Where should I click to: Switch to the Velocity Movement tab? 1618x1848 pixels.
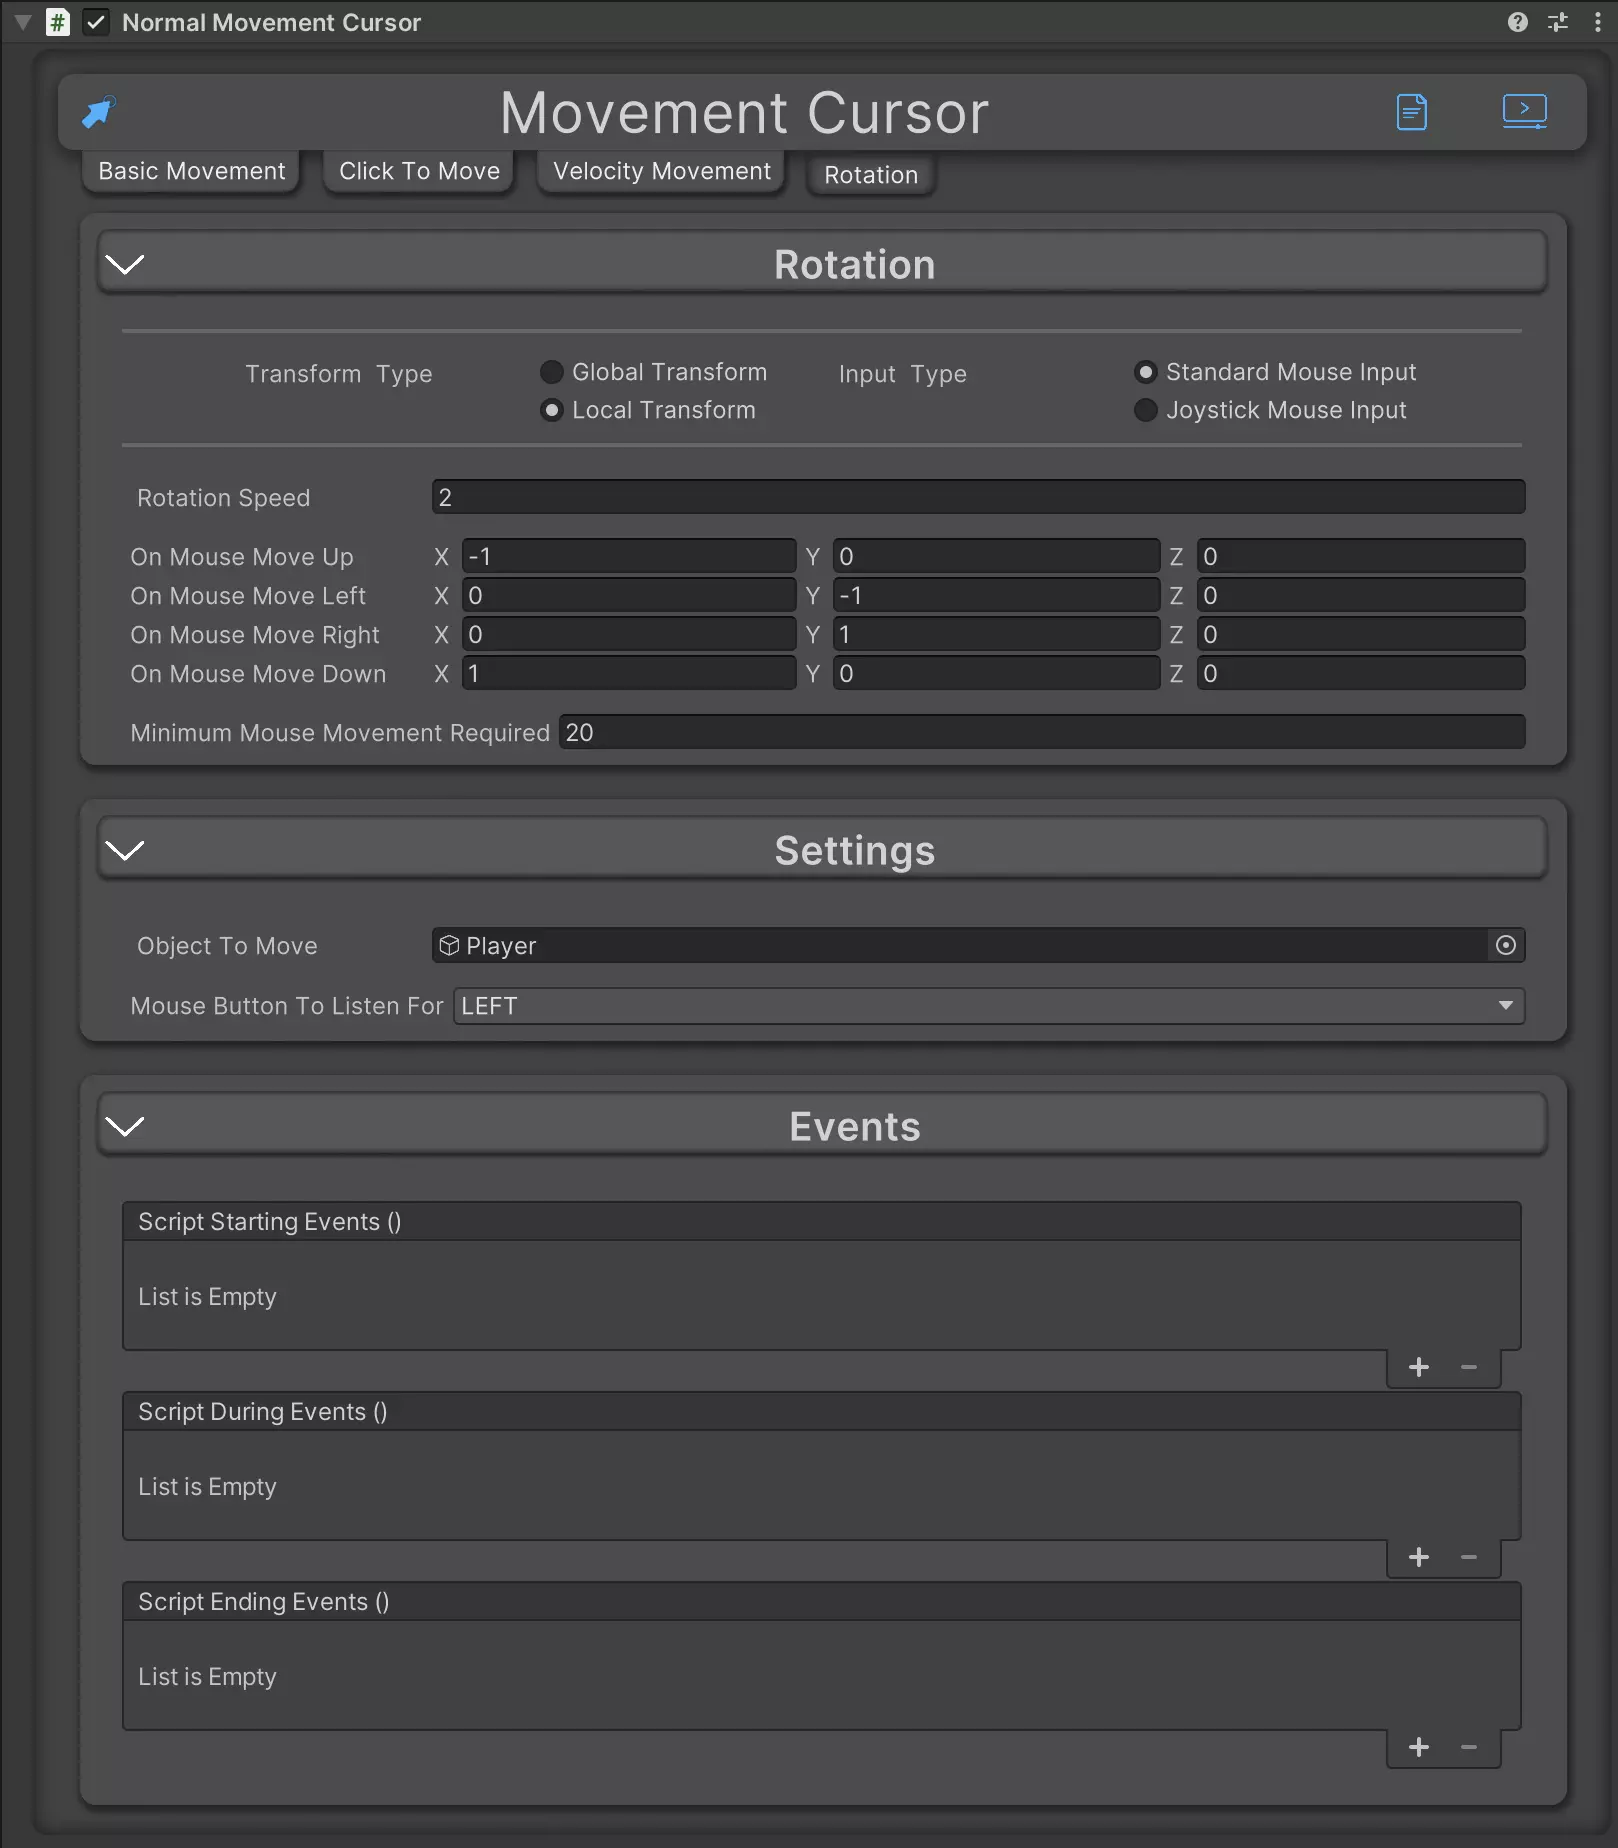tap(661, 171)
